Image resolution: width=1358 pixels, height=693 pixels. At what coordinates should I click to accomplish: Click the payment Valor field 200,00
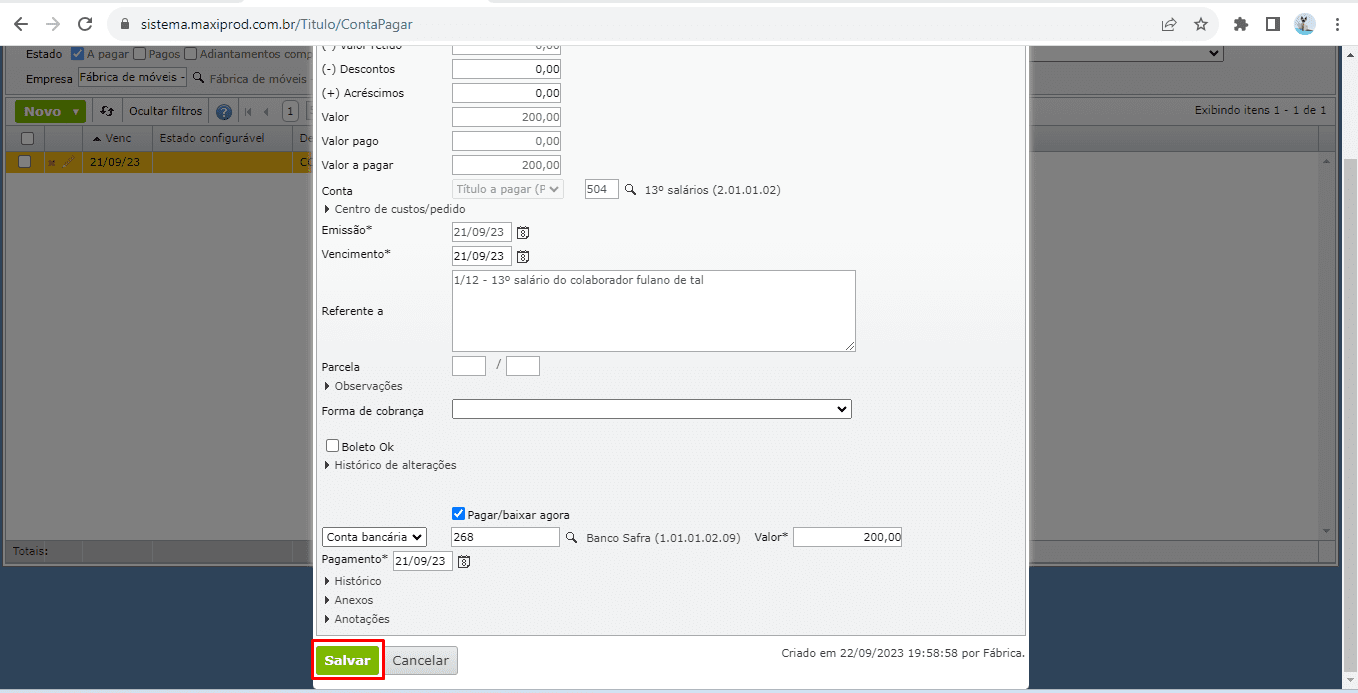click(848, 537)
